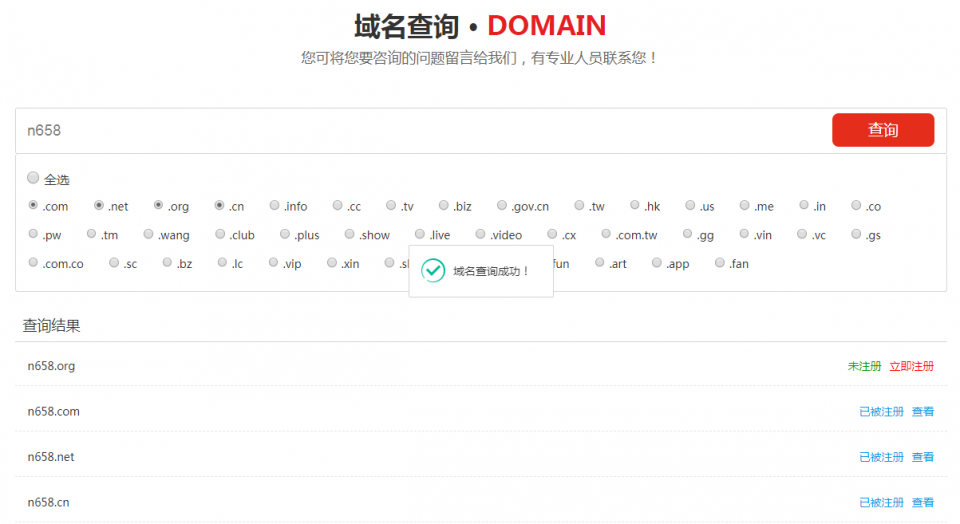
Task: Select the .info domain option
Action: (274, 205)
